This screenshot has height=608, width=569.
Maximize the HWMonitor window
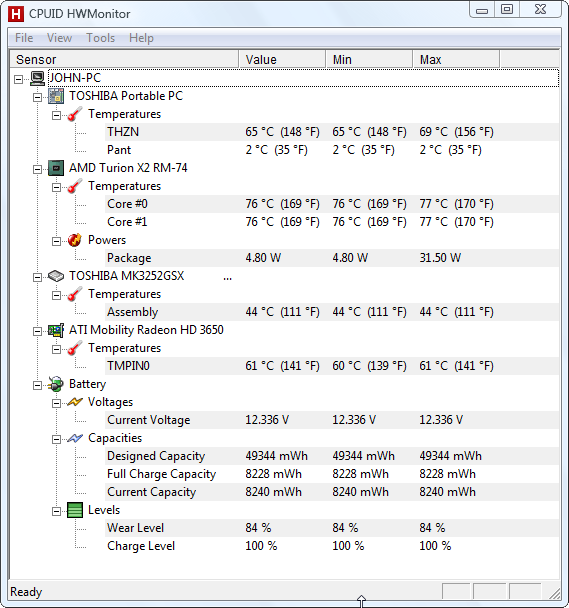[x=507, y=10]
